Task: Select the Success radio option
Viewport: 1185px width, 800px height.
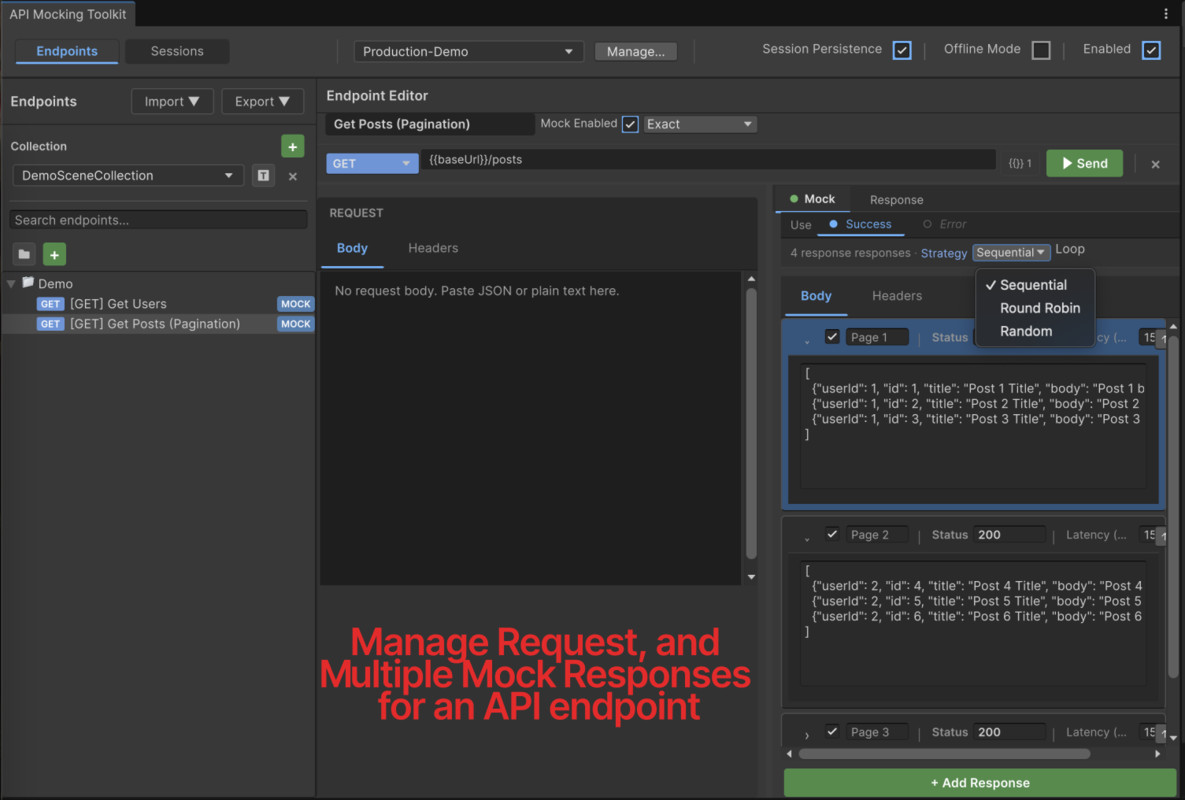Action: (859, 224)
